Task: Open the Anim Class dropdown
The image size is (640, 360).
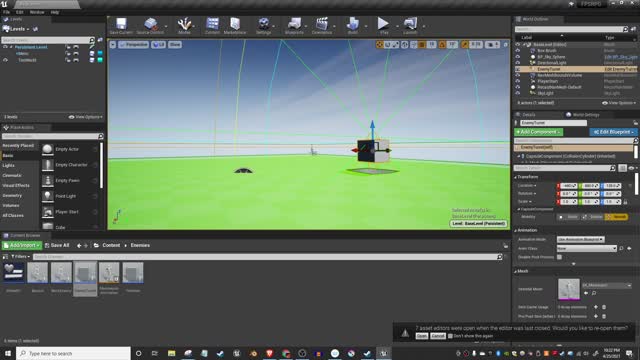Action: pyautogui.click(x=587, y=248)
